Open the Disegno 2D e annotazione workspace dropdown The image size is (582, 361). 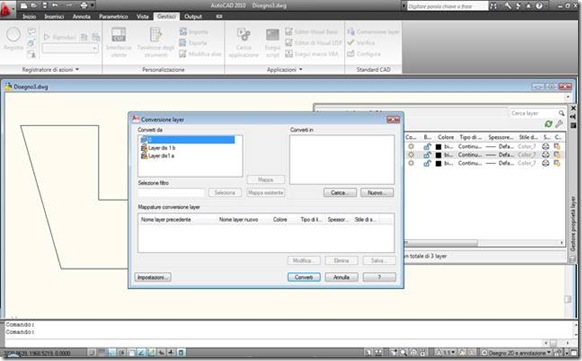point(516,352)
